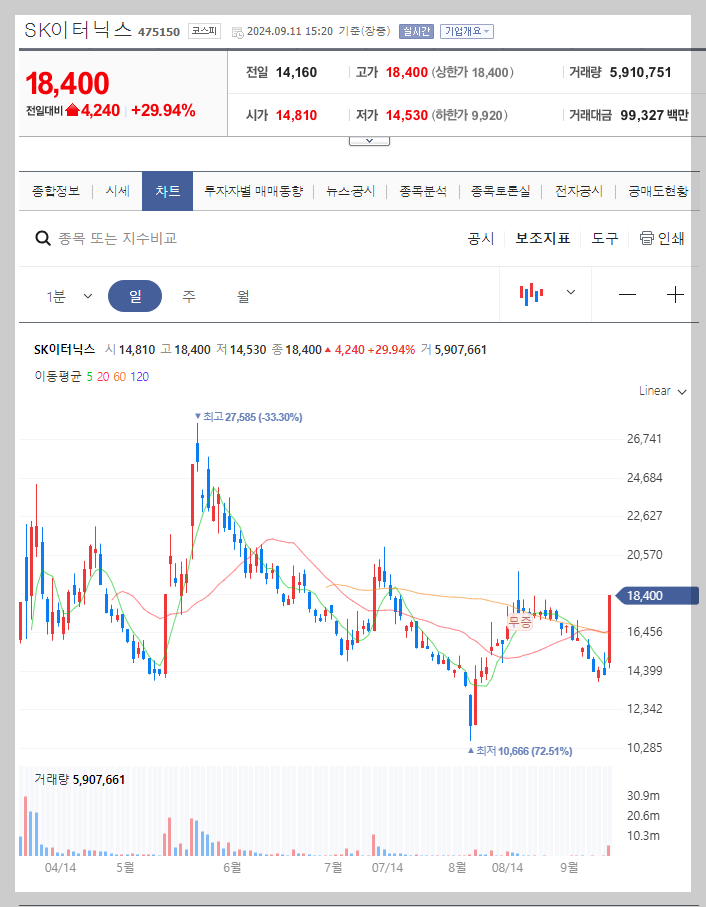Click the stock code 475150

pos(159,32)
